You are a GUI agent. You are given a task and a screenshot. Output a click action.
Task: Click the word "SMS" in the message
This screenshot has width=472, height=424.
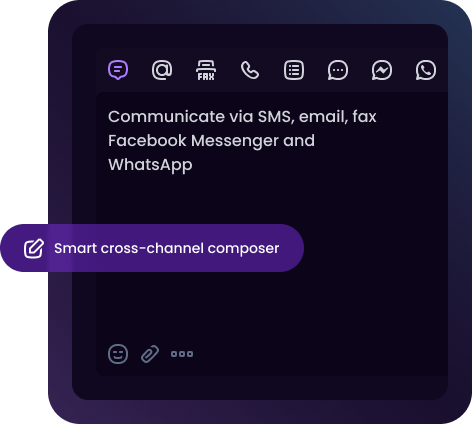coord(276,117)
